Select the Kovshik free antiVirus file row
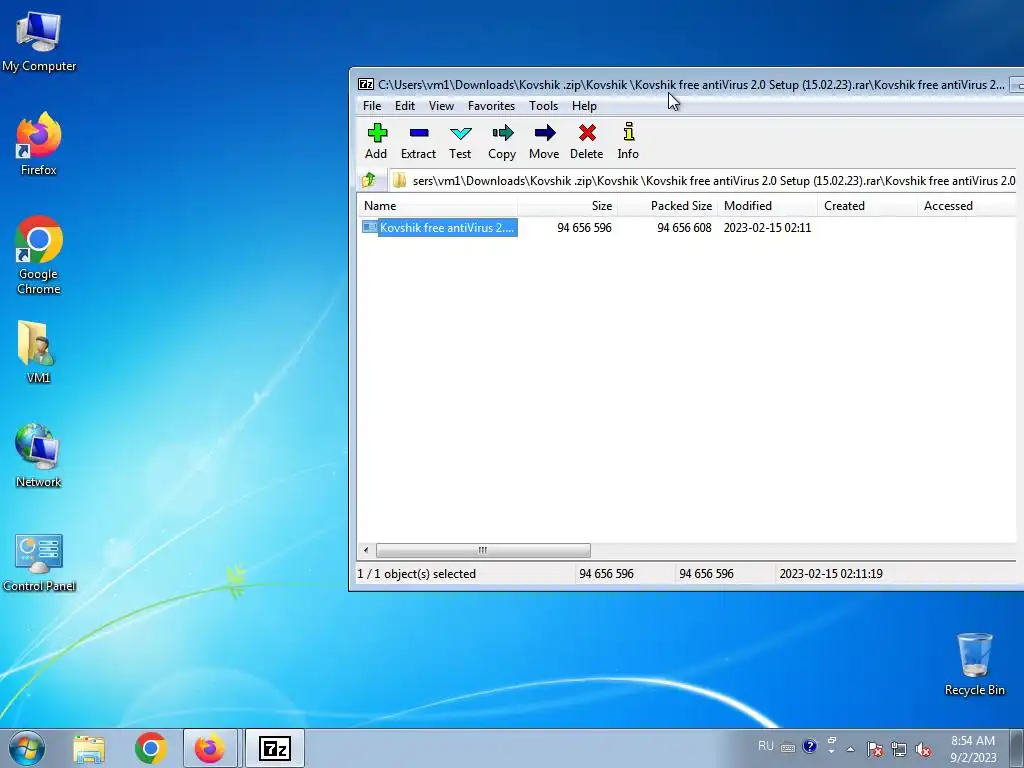This screenshot has height=768, width=1024. click(440, 227)
